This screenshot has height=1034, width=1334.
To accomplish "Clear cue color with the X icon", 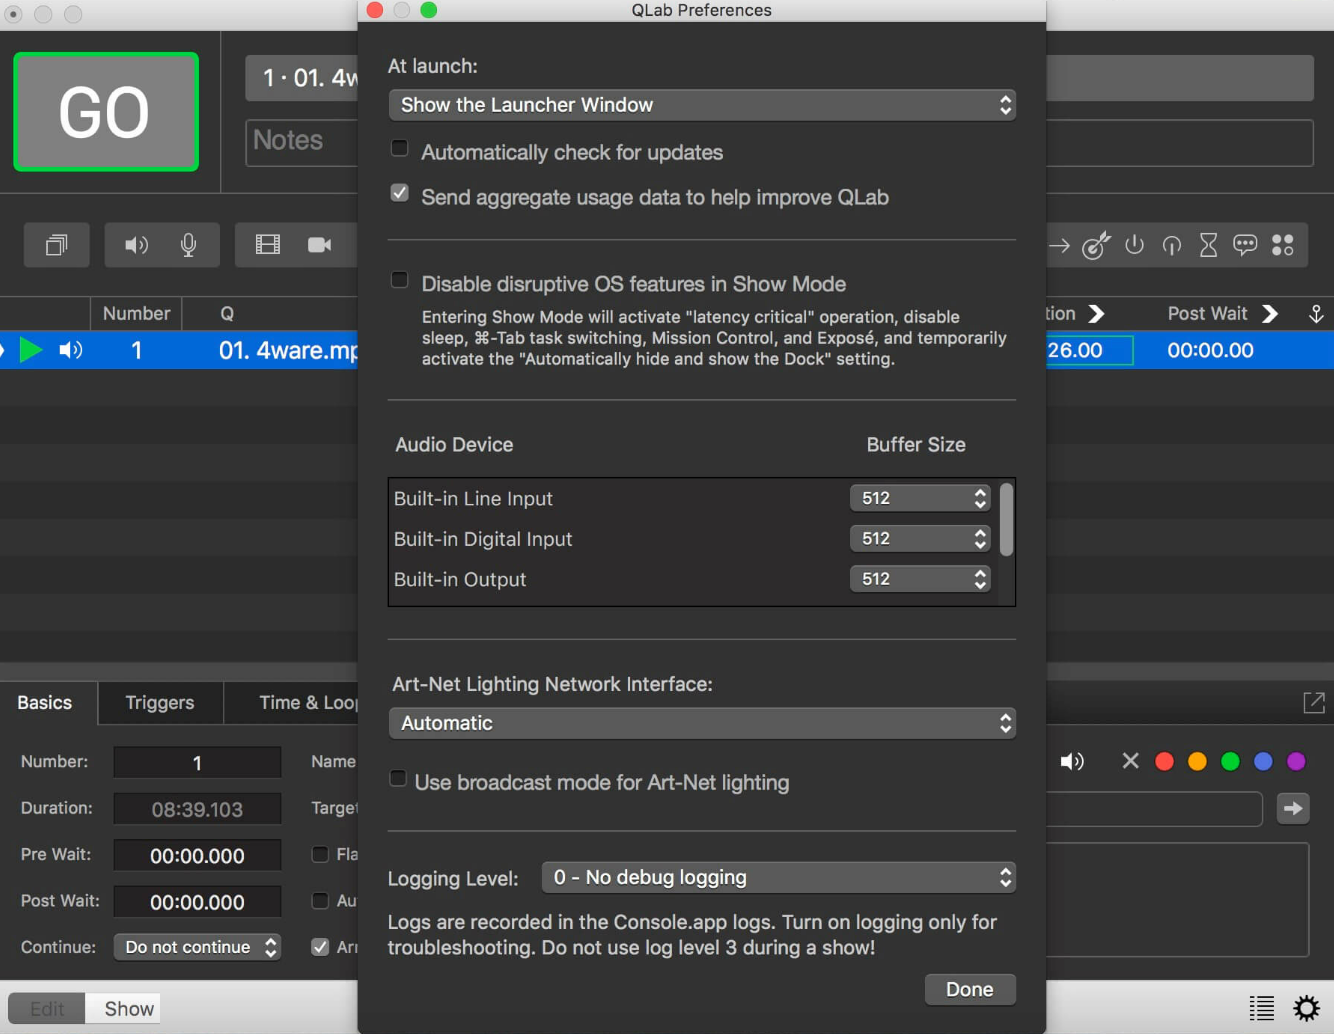I will tap(1130, 761).
